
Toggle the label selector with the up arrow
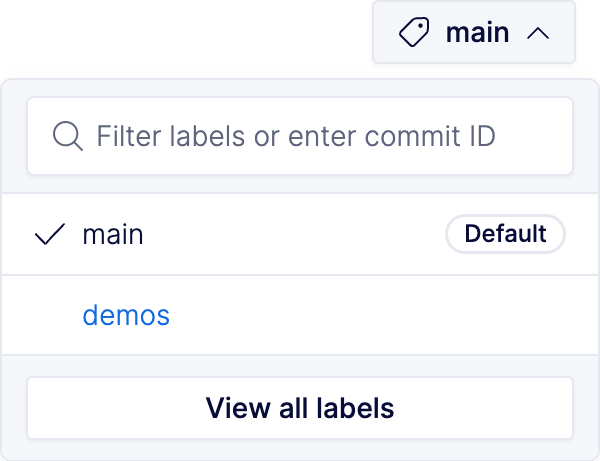pyautogui.click(x=538, y=33)
